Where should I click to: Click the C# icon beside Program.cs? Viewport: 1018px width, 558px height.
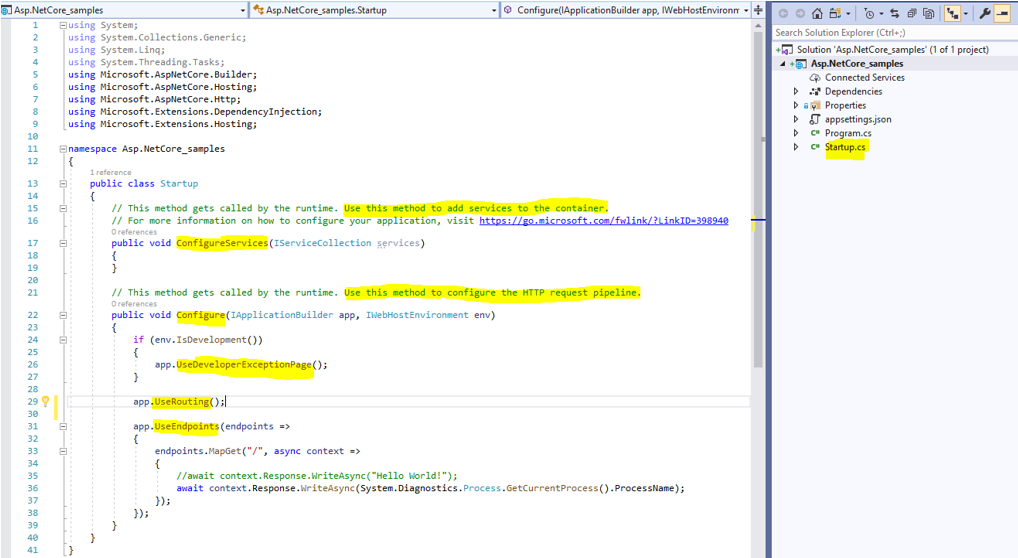(815, 133)
